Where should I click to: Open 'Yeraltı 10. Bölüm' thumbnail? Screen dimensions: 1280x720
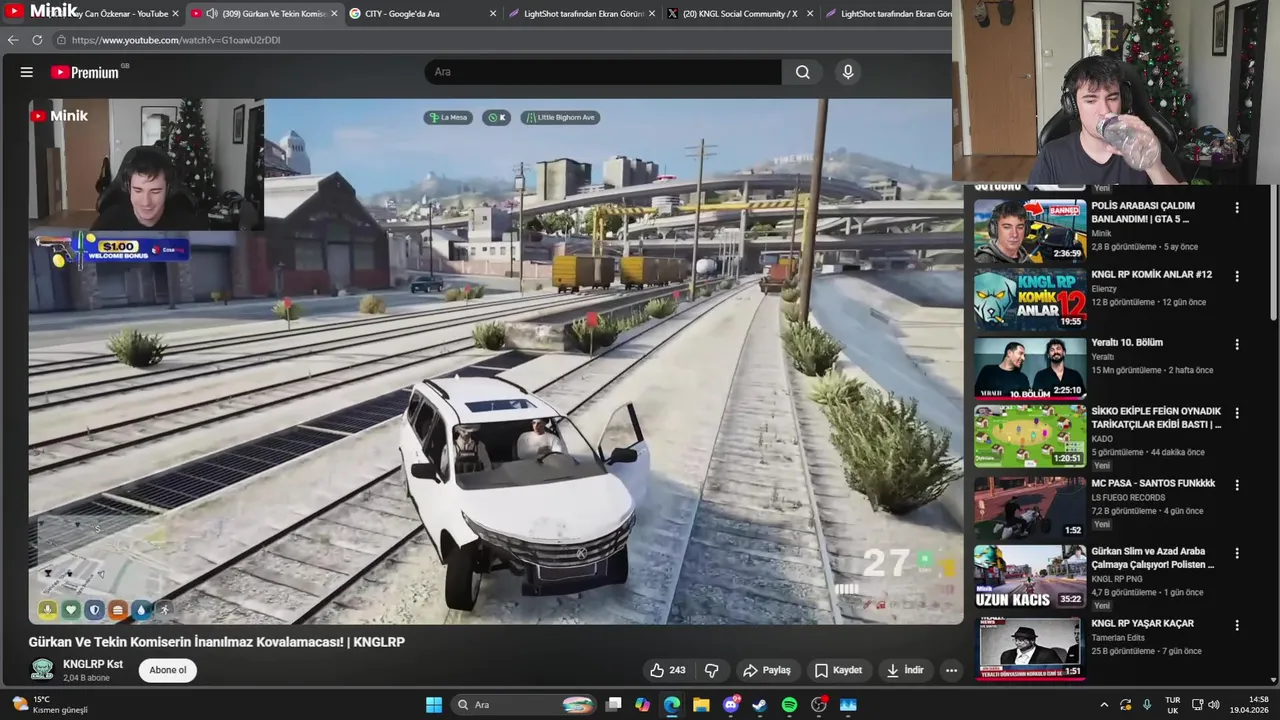click(x=1030, y=367)
